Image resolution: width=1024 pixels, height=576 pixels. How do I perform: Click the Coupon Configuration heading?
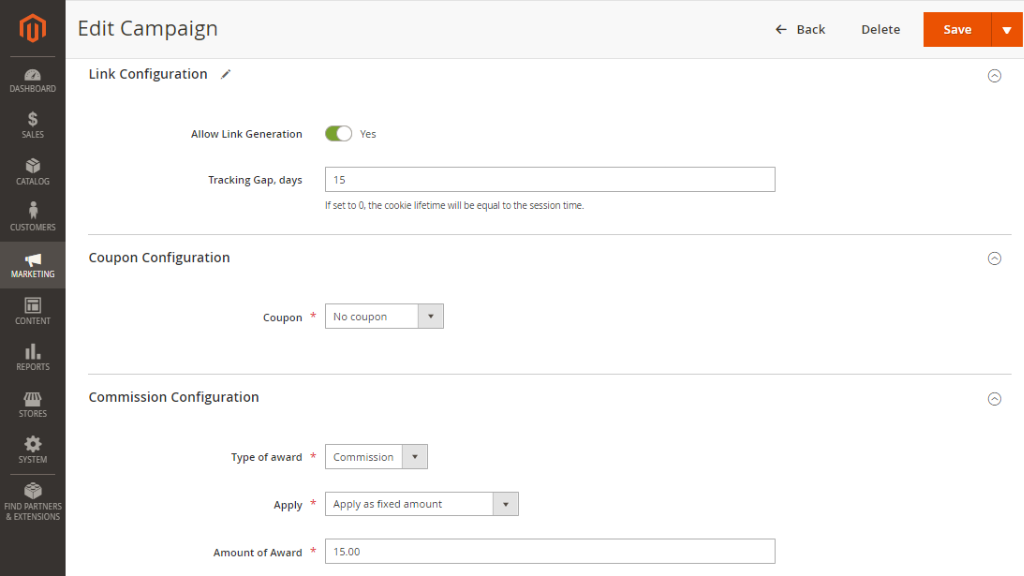pos(159,258)
